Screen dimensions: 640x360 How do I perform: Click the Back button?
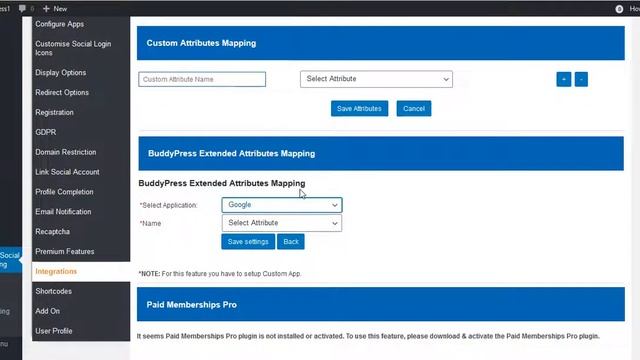click(x=291, y=242)
